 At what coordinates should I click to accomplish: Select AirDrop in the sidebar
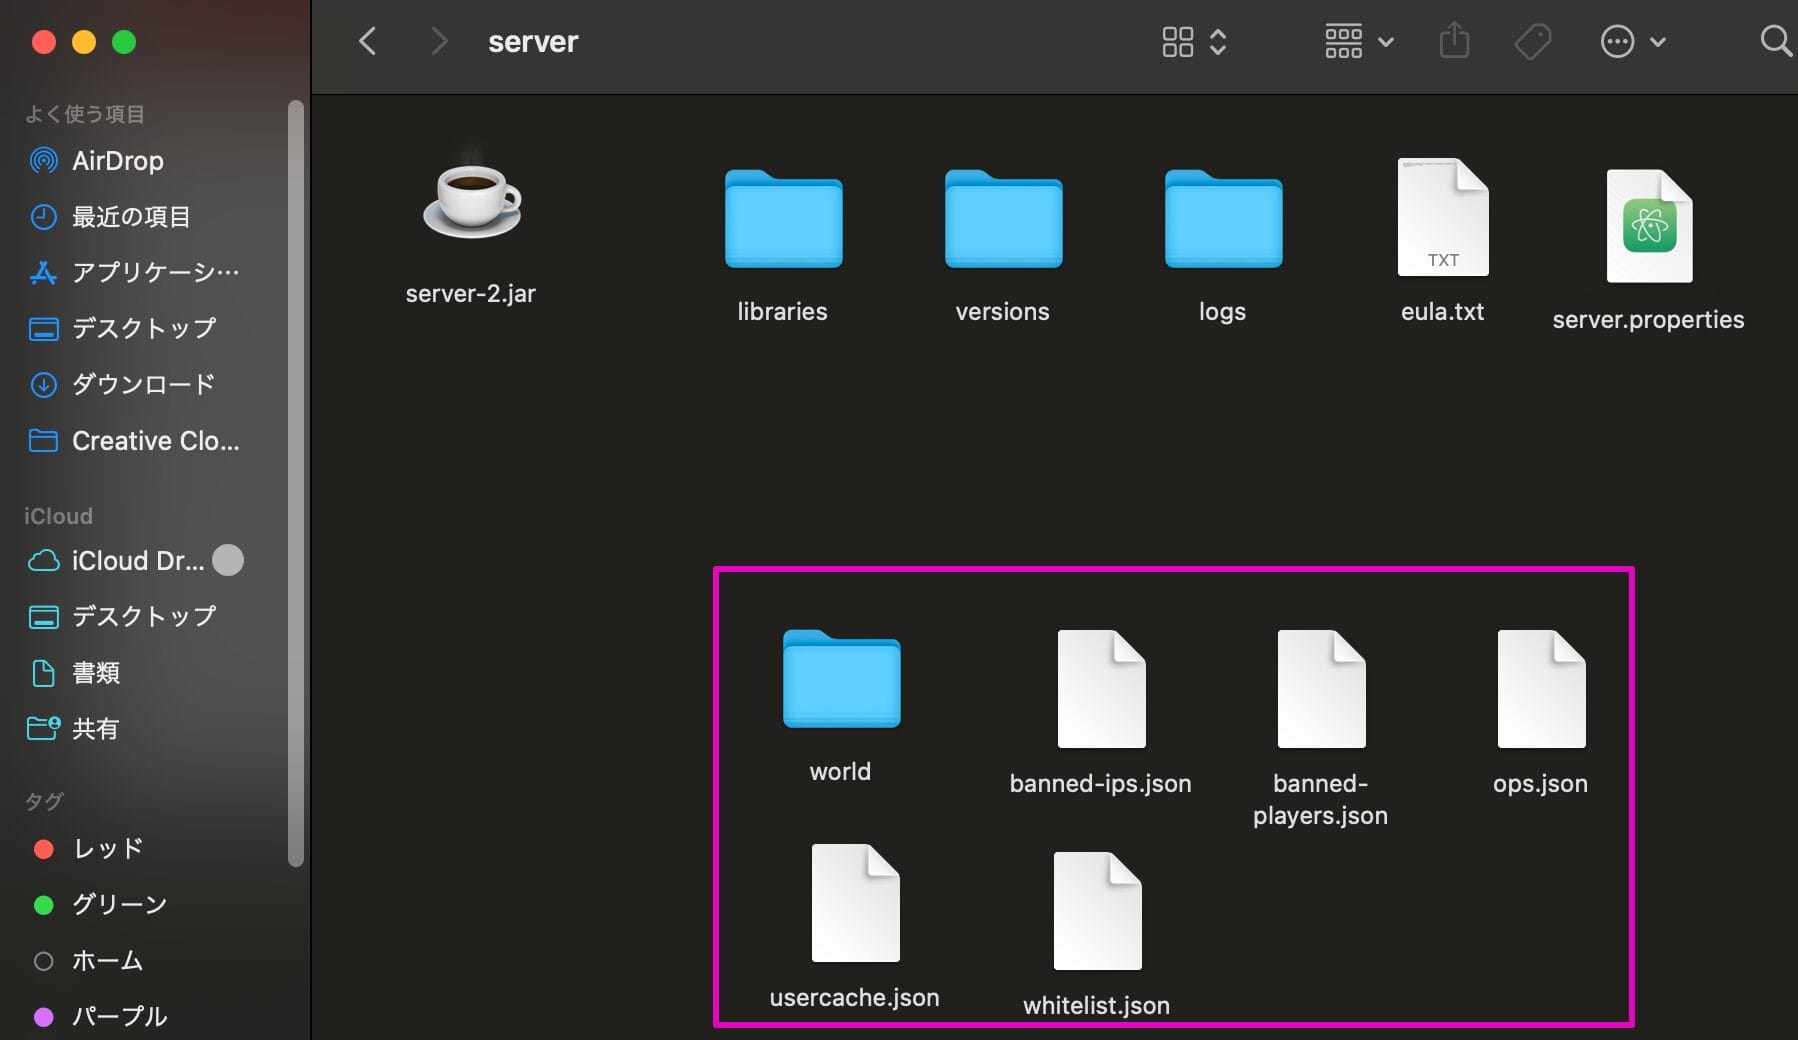coord(117,161)
